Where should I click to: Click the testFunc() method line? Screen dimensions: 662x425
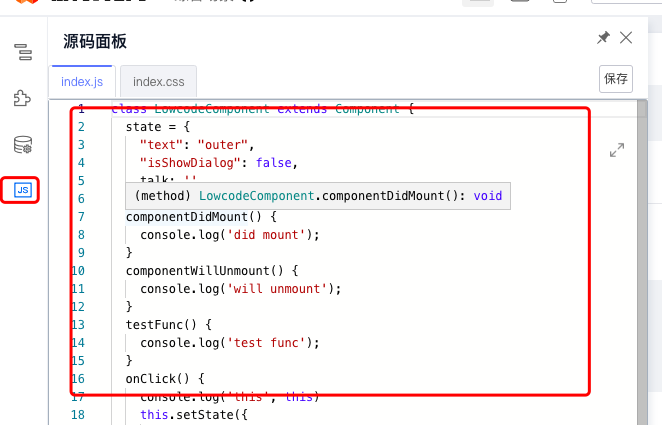coord(169,325)
